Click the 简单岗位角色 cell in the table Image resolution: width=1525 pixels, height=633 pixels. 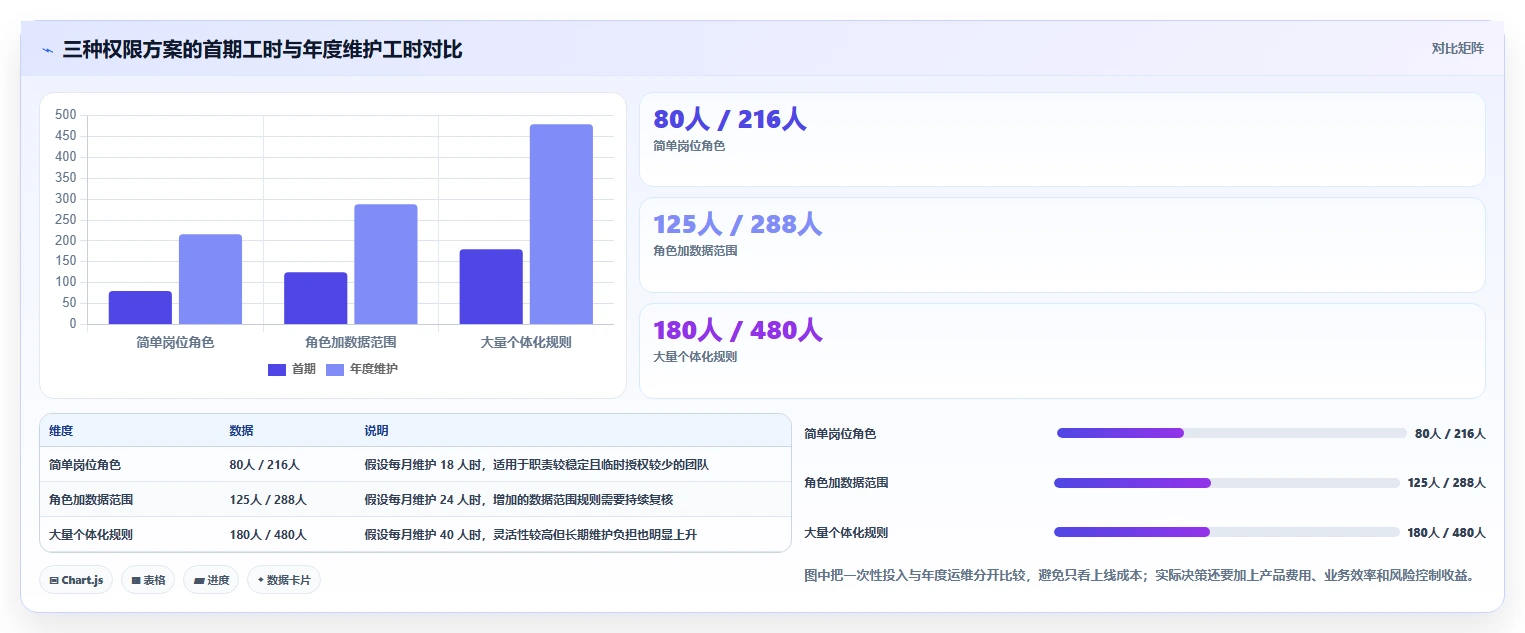(85, 465)
